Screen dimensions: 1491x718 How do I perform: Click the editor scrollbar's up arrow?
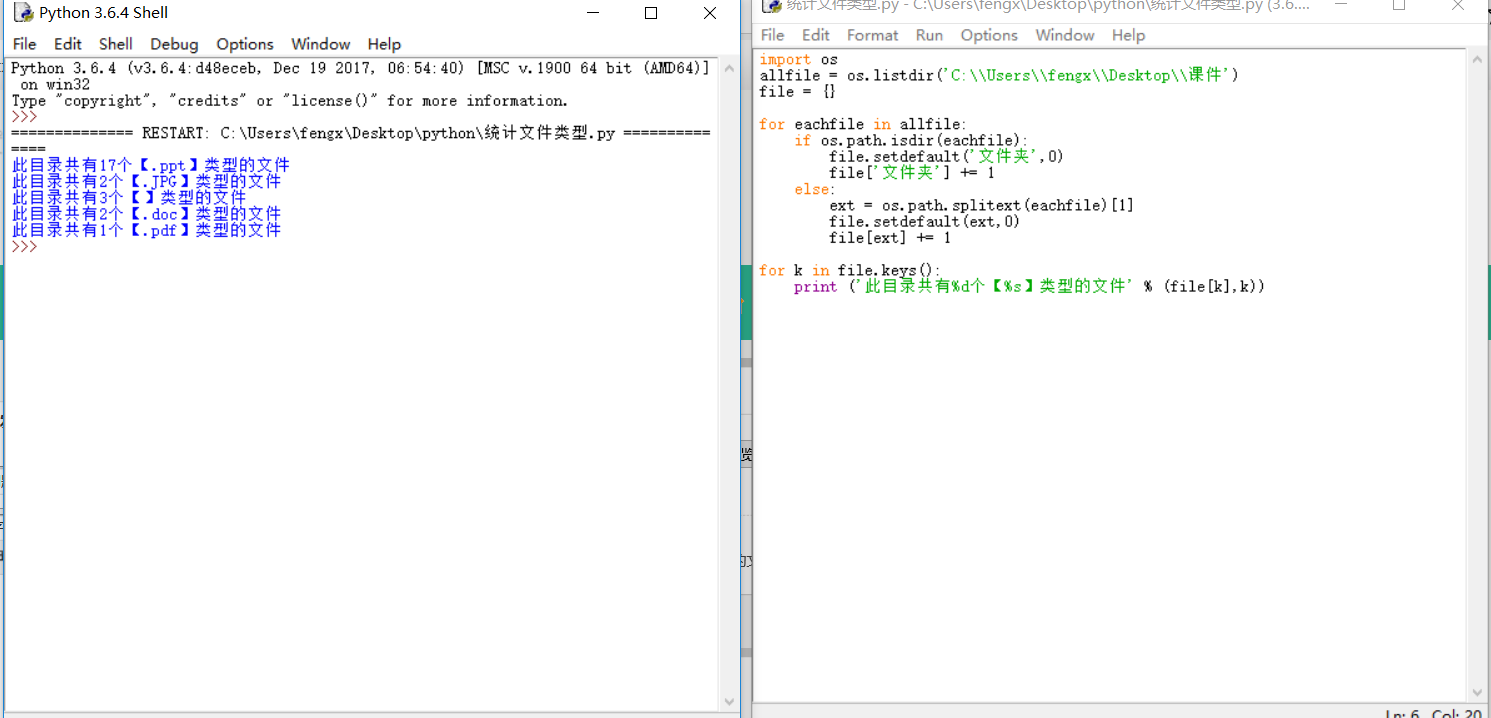[1479, 60]
